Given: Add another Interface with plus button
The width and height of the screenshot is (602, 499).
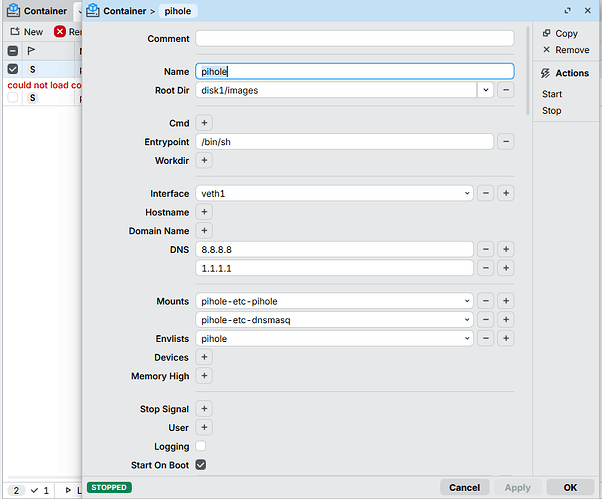Looking at the screenshot, I should point(506,193).
